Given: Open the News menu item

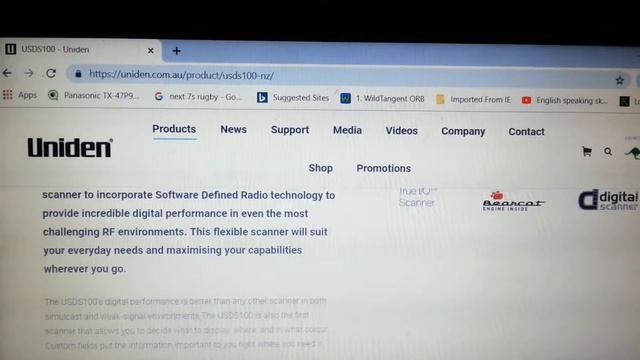Looking at the screenshot, I should click(233, 129).
